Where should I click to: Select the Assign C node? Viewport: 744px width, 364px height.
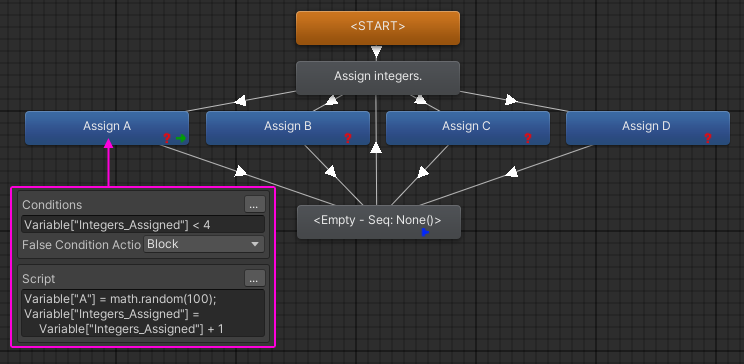[x=468, y=128]
